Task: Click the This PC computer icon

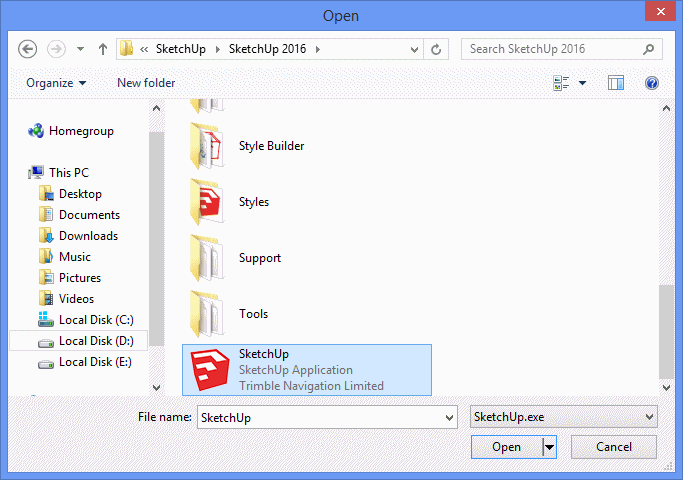Action: pyautogui.click(x=36, y=172)
